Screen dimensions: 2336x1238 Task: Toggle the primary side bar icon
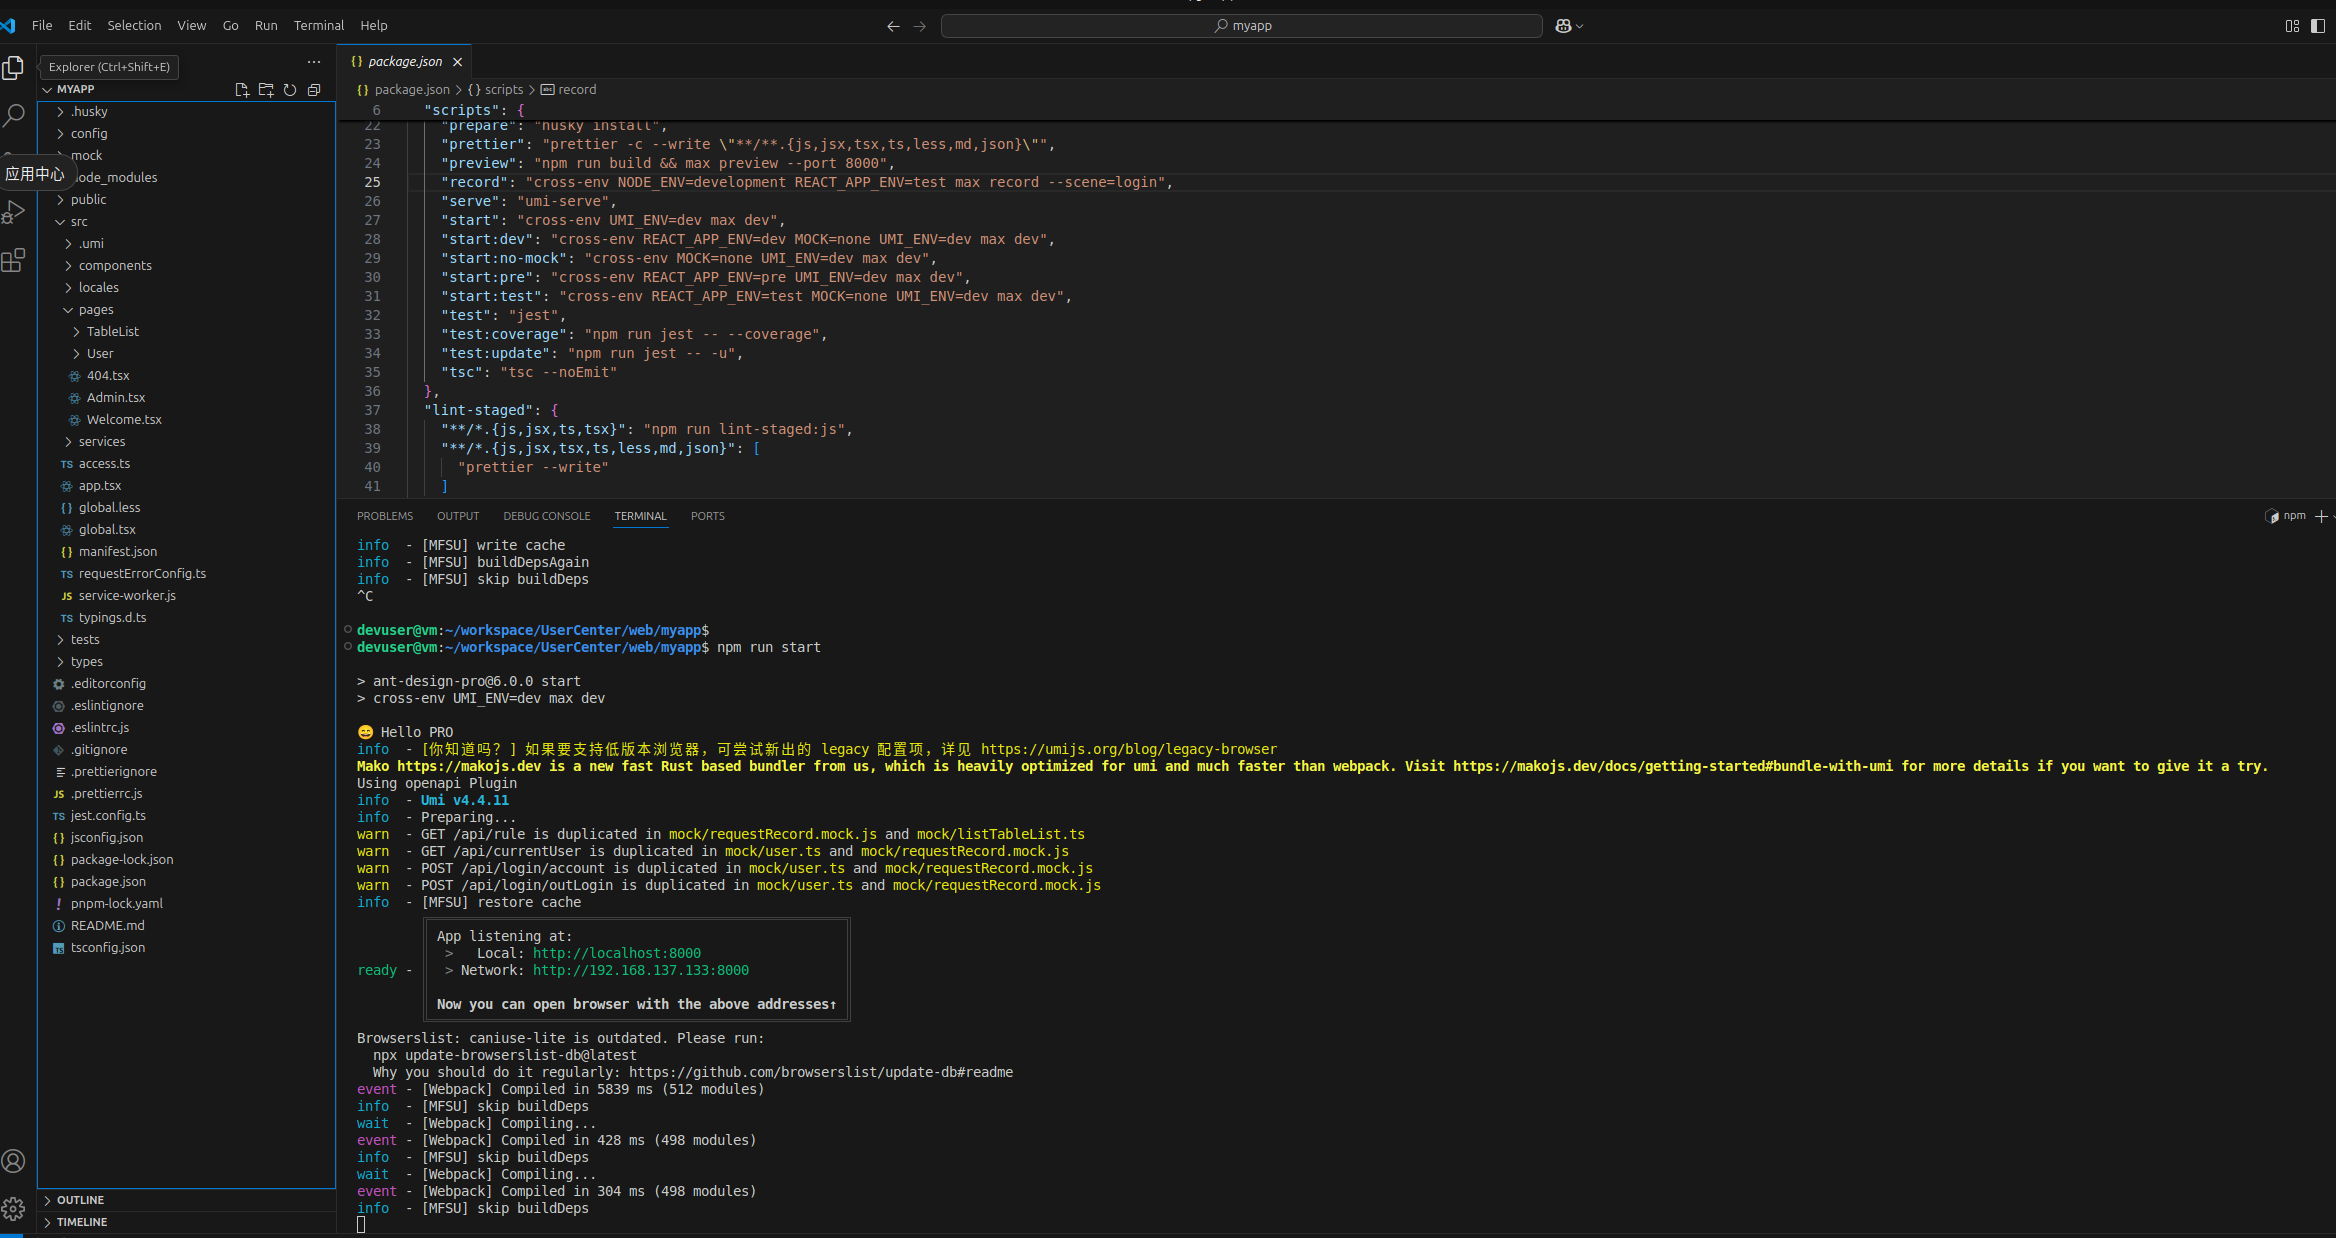coord(2318,26)
